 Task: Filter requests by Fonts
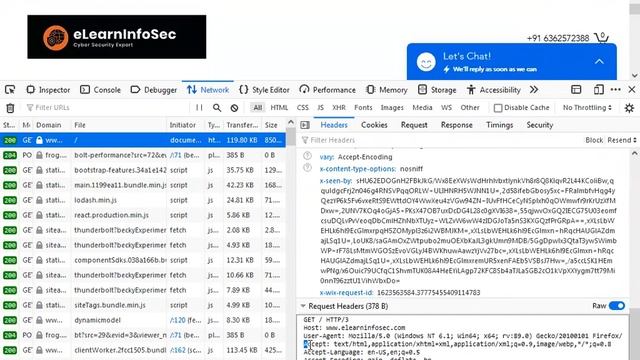click(363, 108)
